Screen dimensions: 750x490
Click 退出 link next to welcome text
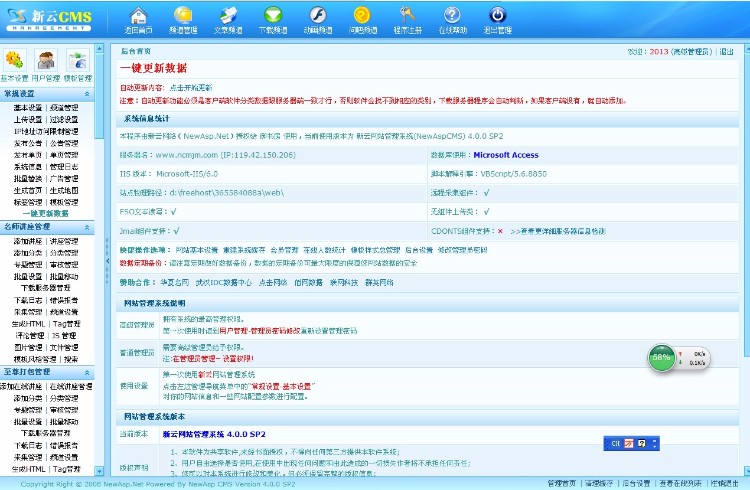tap(727, 51)
